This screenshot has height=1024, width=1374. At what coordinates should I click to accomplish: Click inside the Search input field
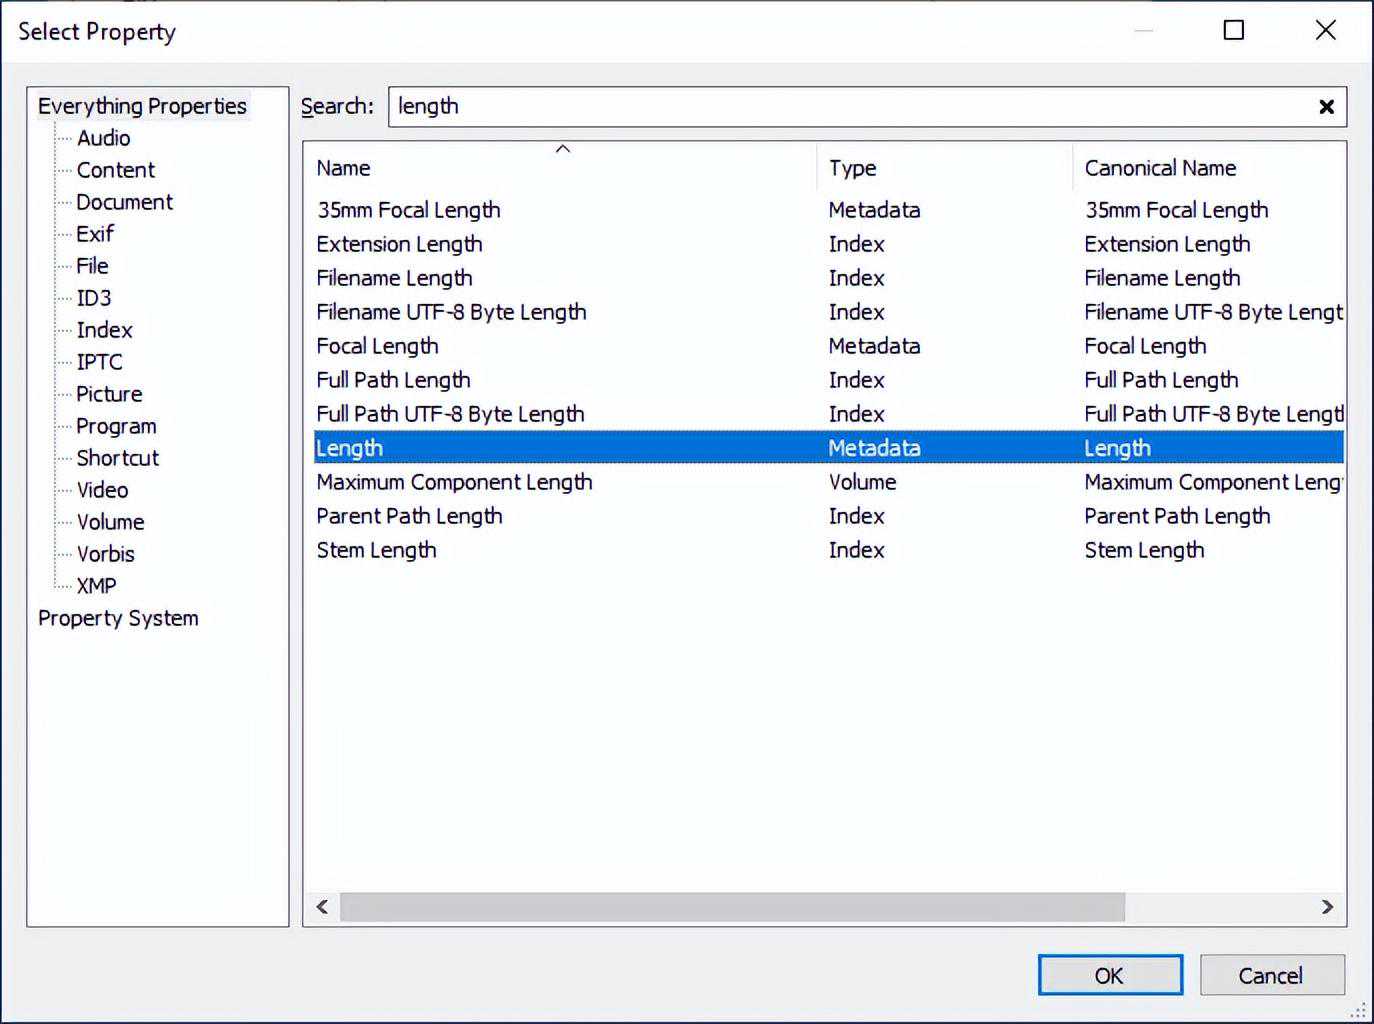[850, 107]
